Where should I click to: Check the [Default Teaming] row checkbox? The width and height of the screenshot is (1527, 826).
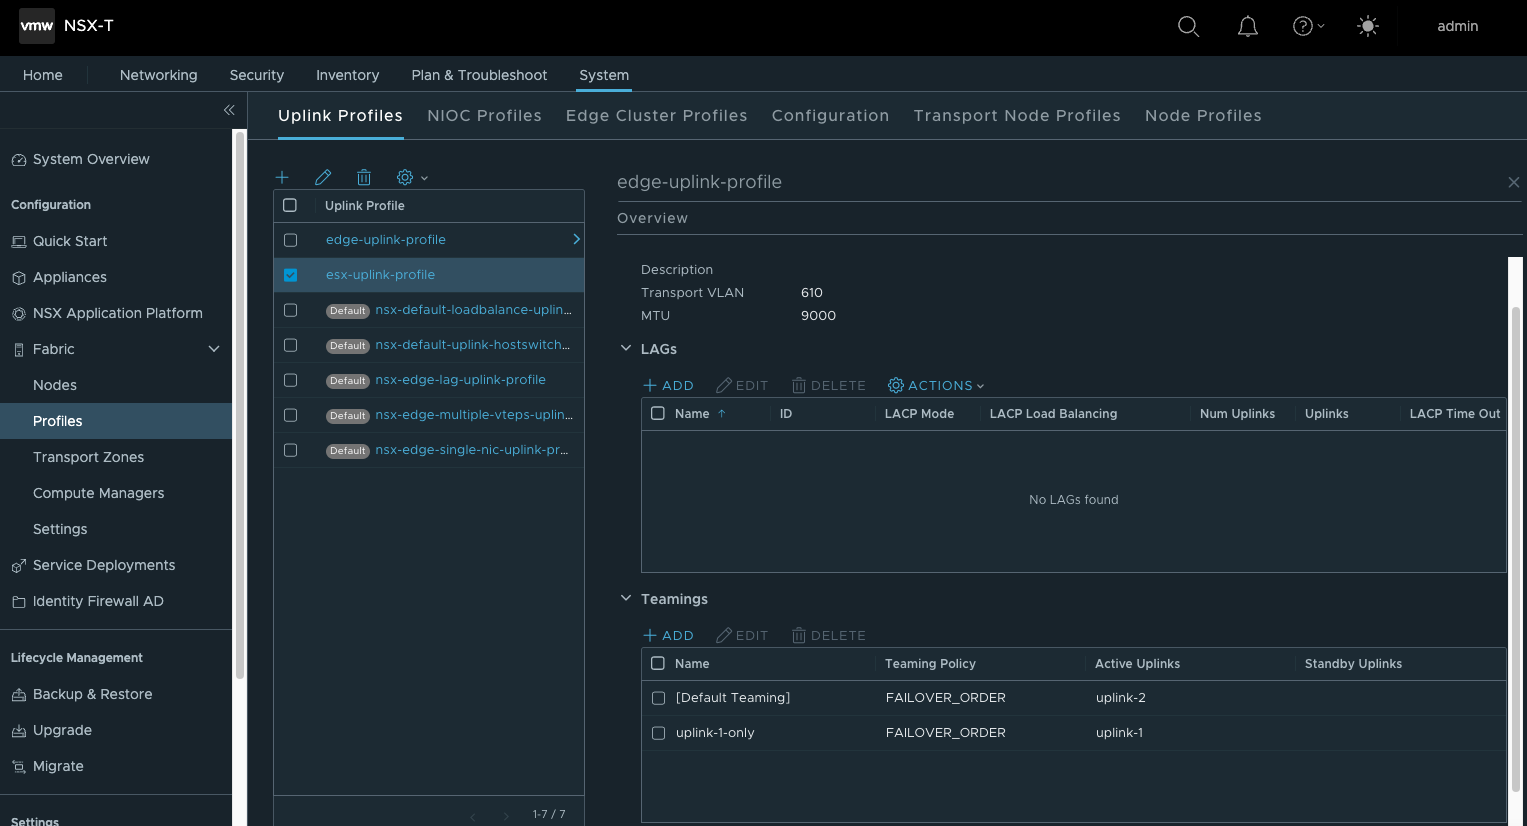pos(658,698)
